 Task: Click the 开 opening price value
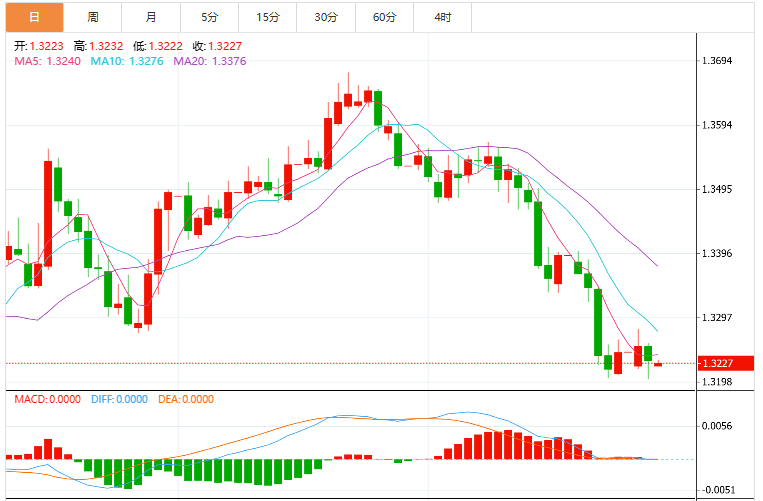click(x=47, y=46)
